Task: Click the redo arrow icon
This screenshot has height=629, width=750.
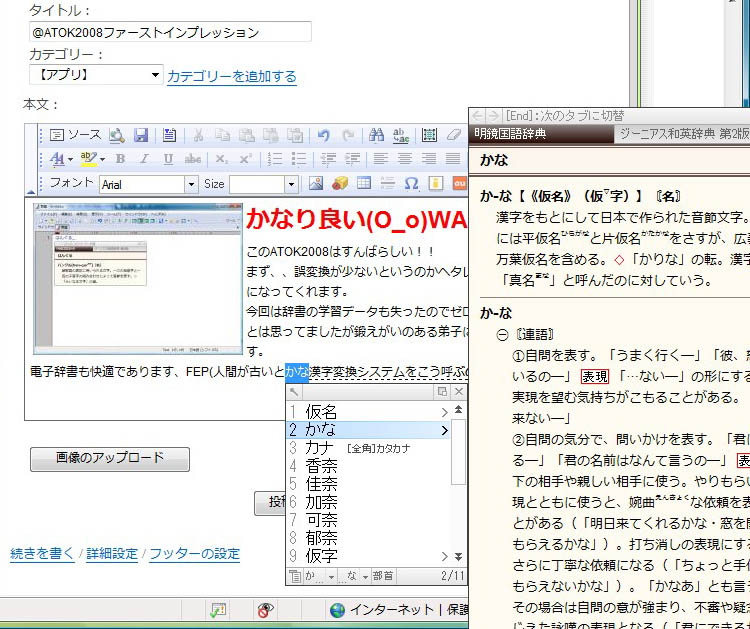Action: 348,135
